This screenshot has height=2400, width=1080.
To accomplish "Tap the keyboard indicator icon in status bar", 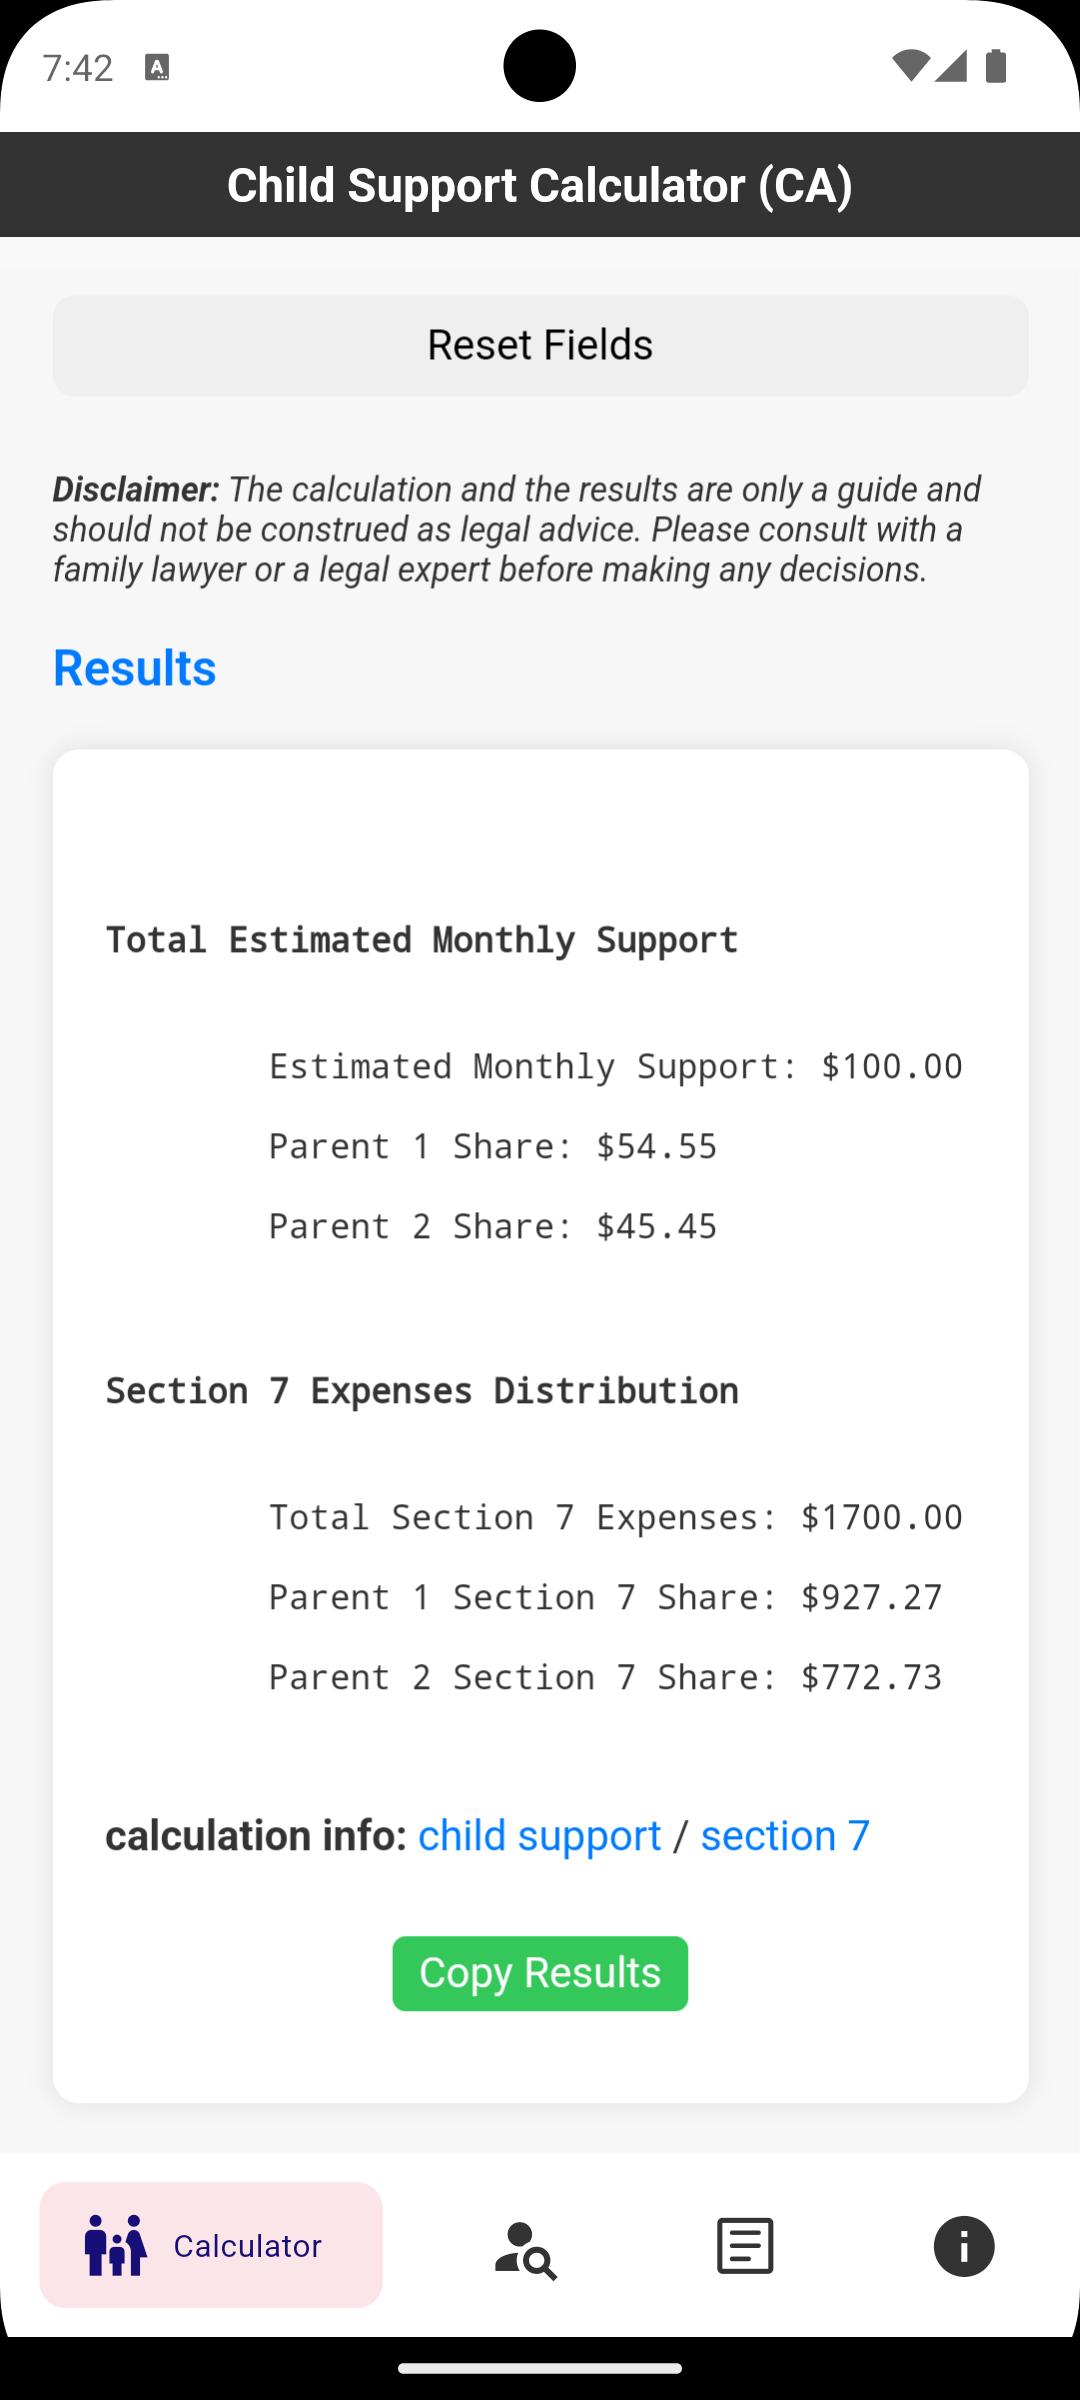I will (157, 67).
